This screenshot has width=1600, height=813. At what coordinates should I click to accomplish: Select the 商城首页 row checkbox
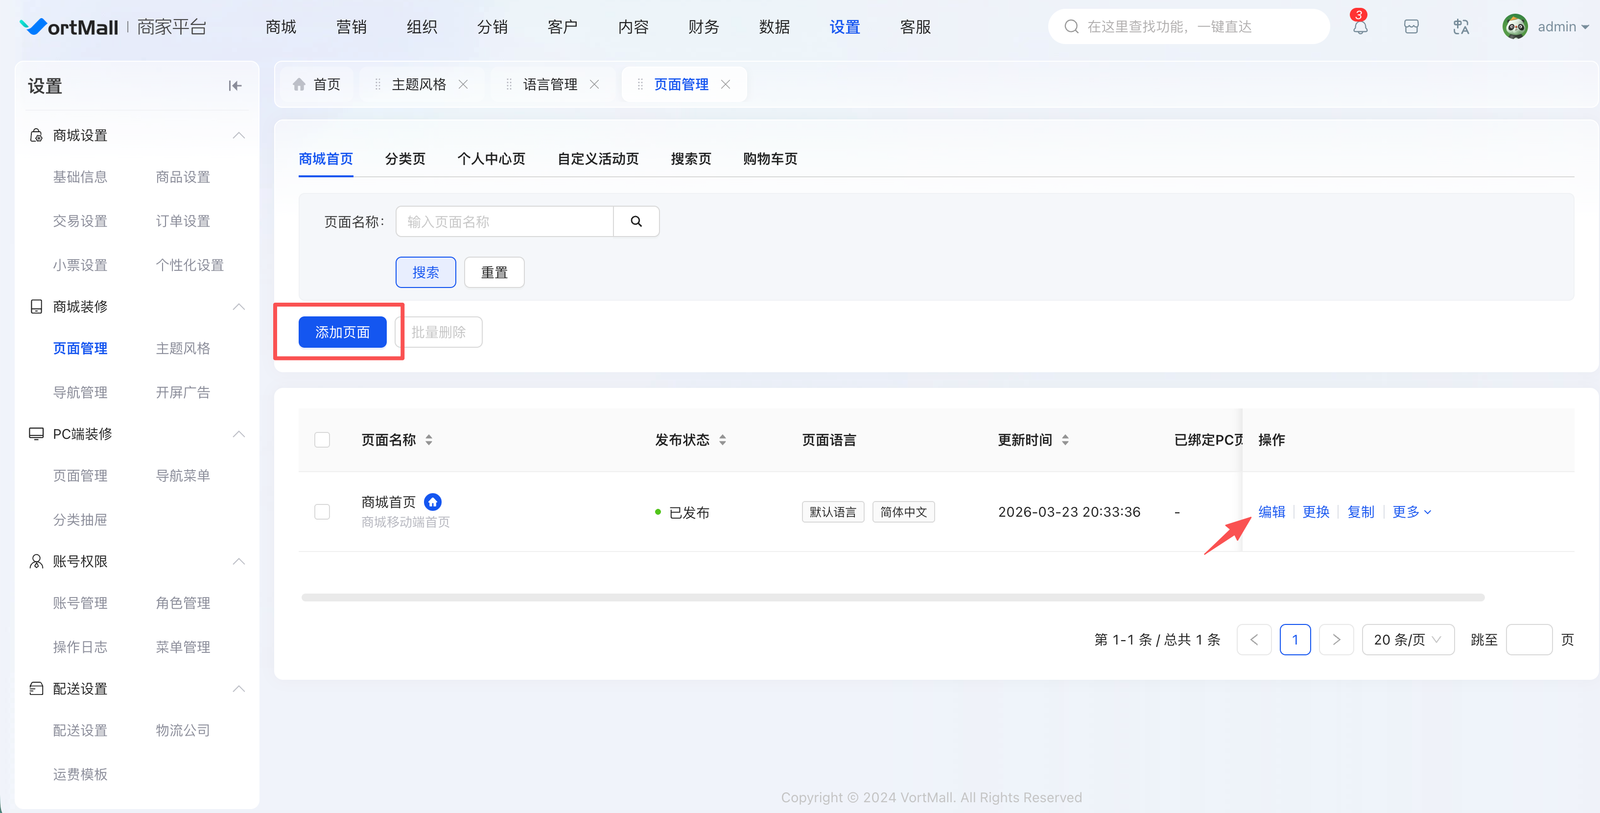[322, 512]
